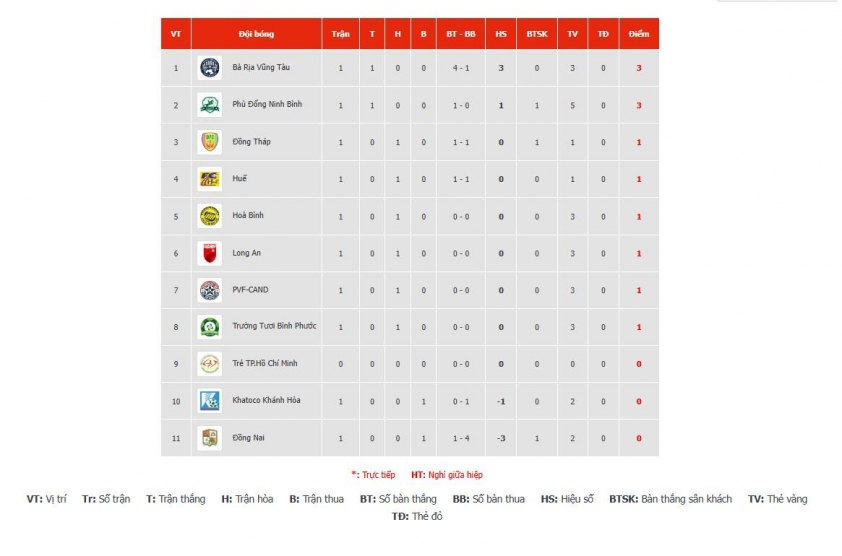This screenshot has width=842, height=556.
Task: Click the PVF-CAND team logo
Action: pyautogui.click(x=209, y=290)
